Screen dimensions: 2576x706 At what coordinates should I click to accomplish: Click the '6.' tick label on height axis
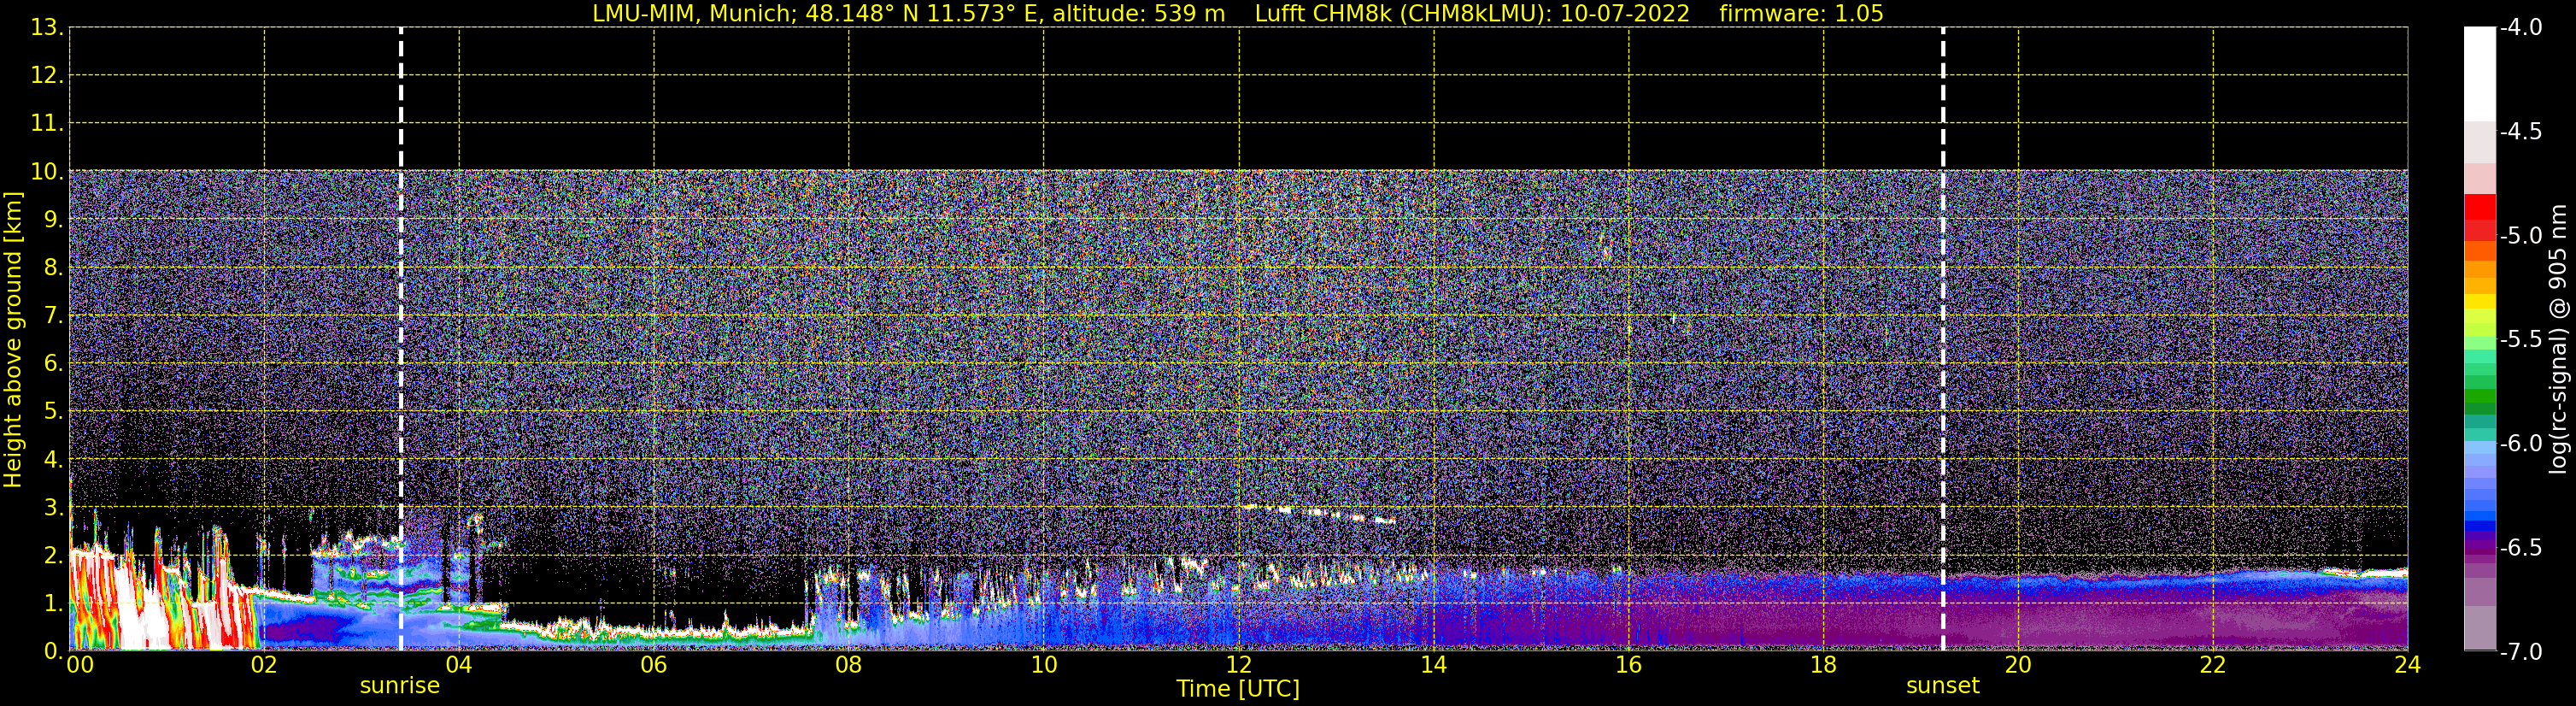click(53, 364)
